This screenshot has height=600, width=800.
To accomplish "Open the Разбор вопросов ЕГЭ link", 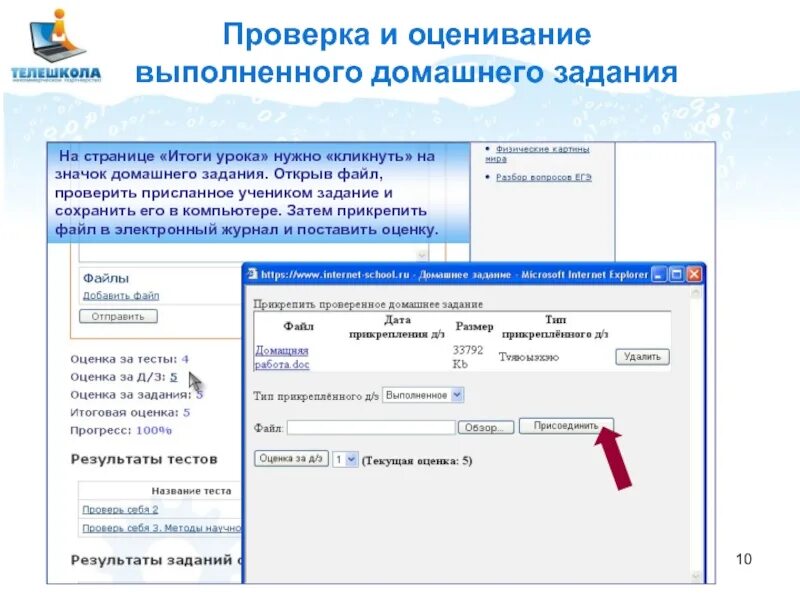I will pos(543,177).
